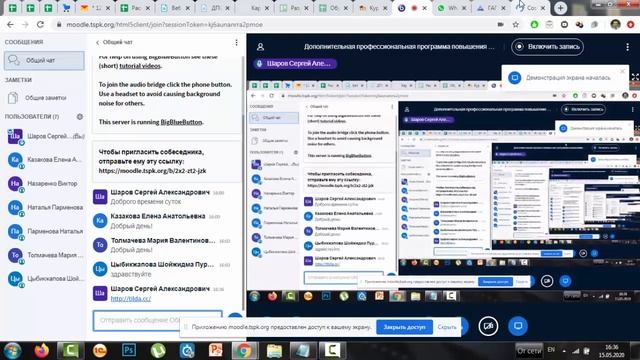Screen dimensions: 640x360
Task: Open a new browser tab
Action: pyautogui.click(x=560, y=8)
